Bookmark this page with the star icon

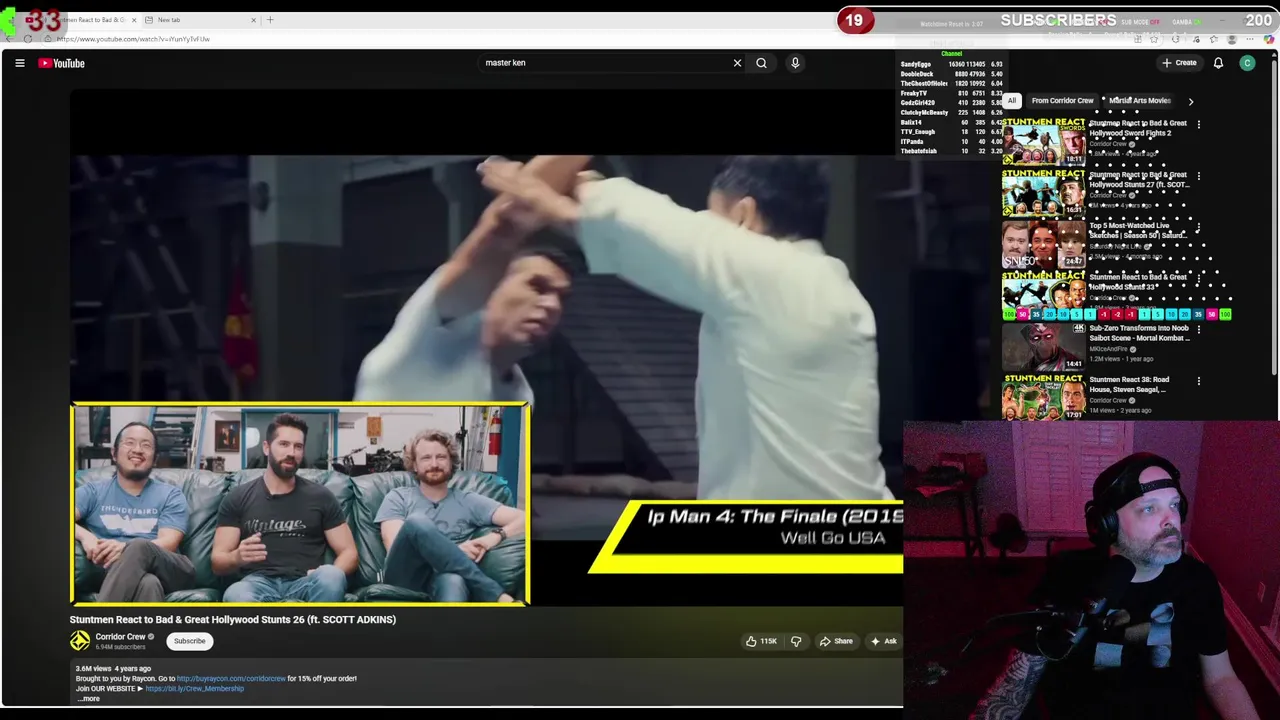click(1155, 39)
